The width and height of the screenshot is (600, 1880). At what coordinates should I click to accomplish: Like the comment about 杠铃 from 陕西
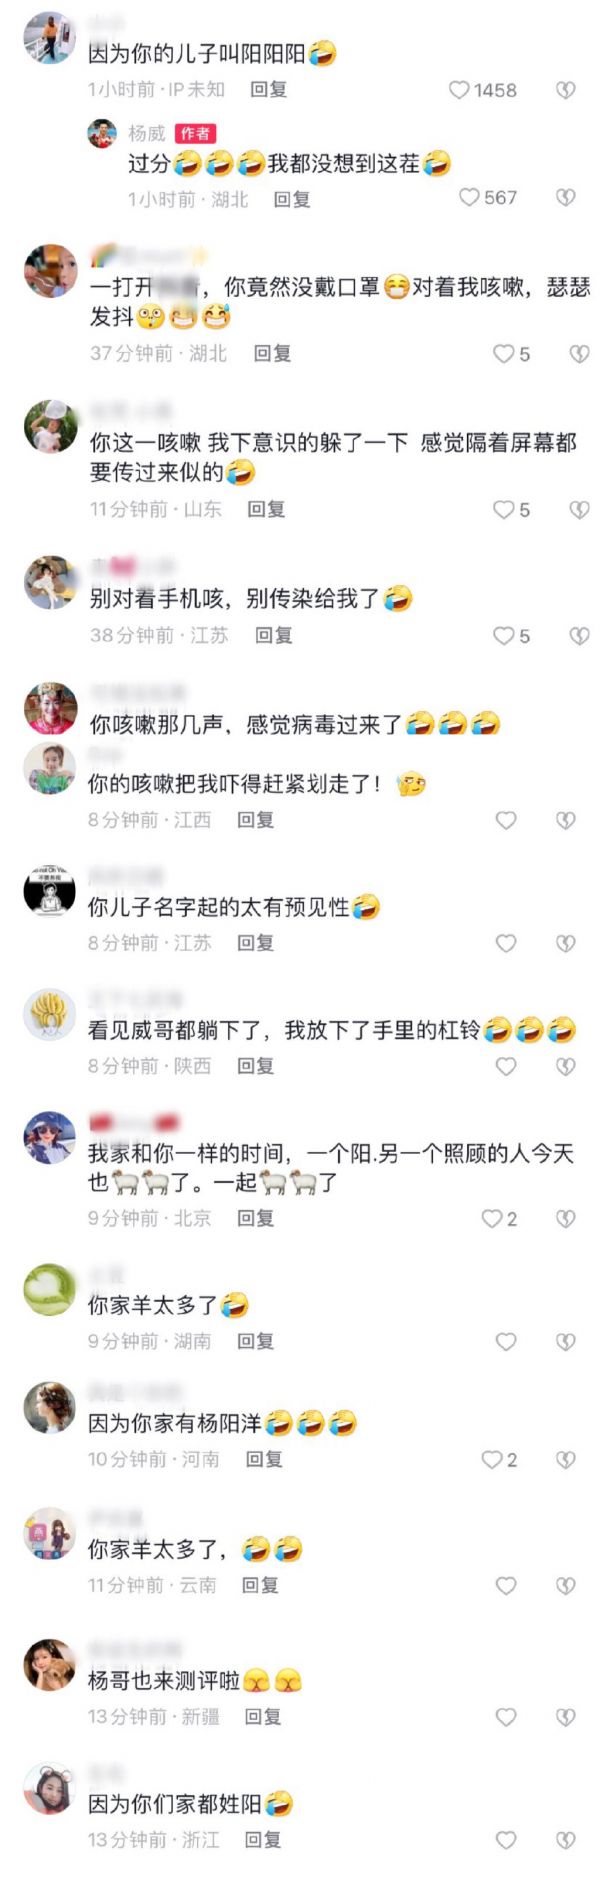point(506,1066)
